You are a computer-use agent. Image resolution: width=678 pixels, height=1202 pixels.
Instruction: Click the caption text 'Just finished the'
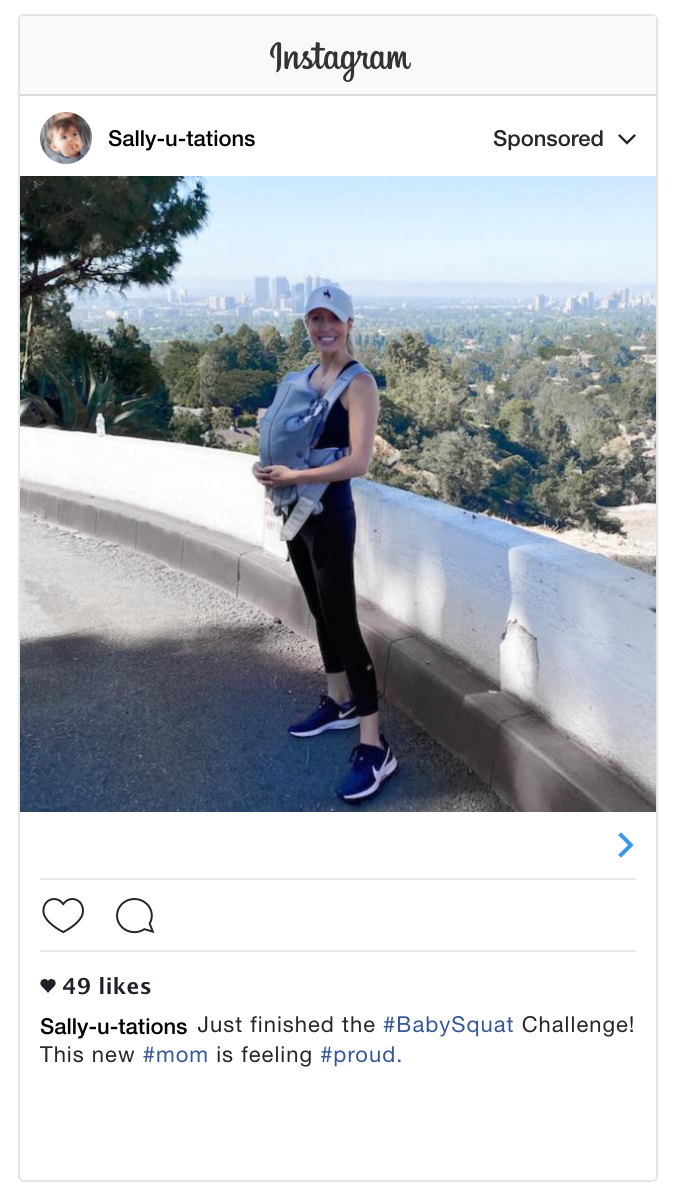tap(287, 1025)
